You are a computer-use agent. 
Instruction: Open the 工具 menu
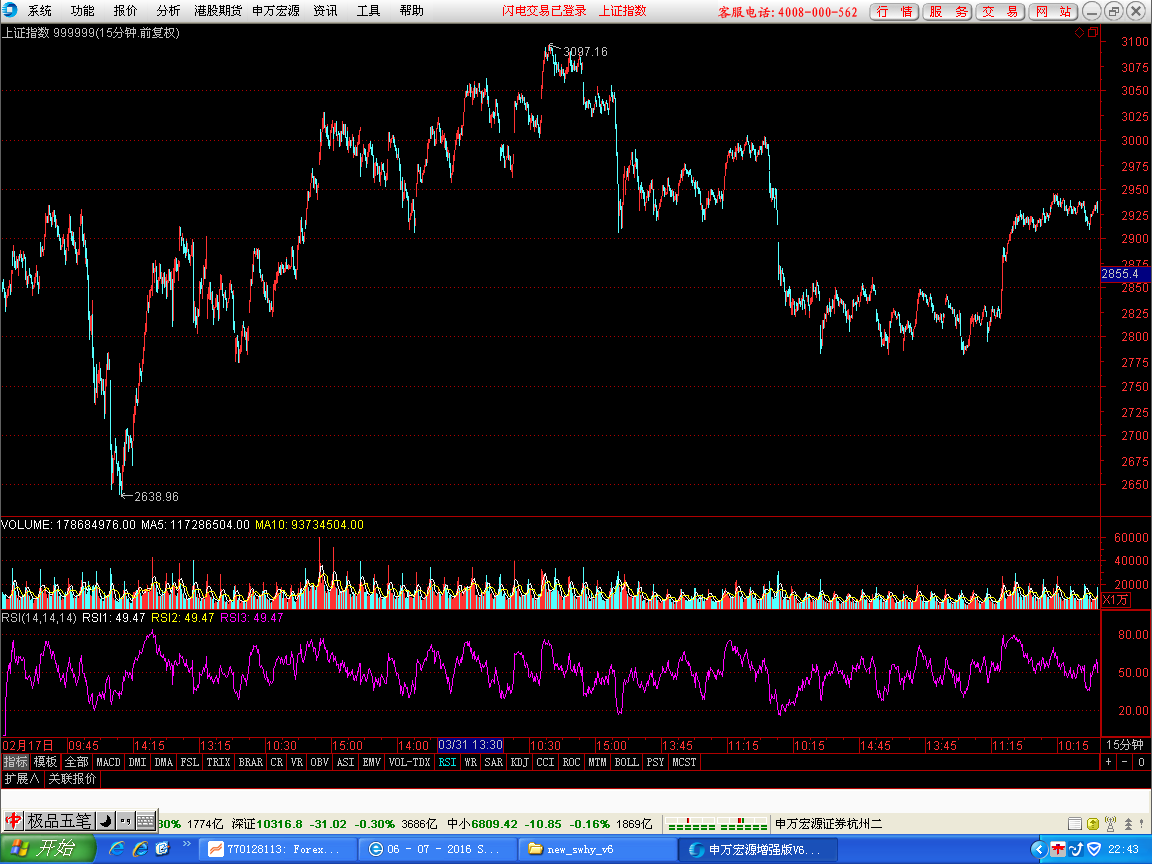point(368,11)
